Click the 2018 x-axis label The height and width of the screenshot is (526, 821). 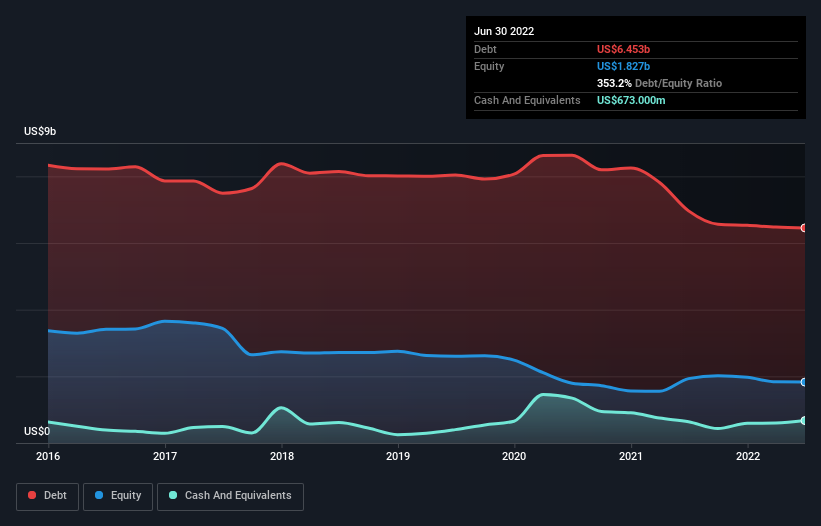click(282, 456)
